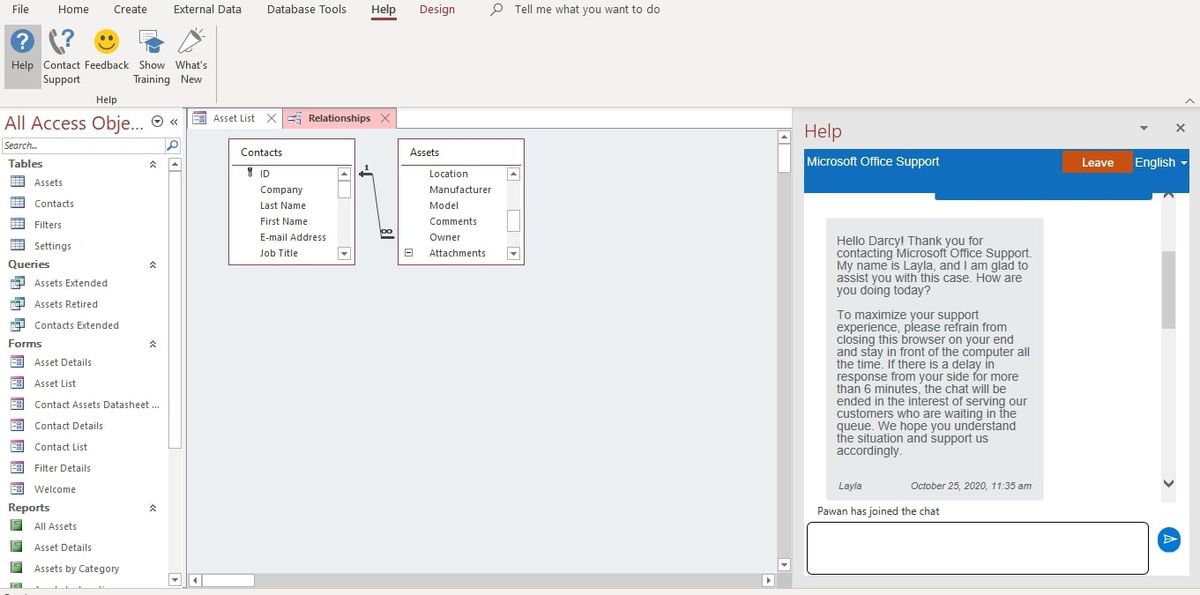
Task: Collapse the Attachments field in the Assets box
Action: coord(408,253)
